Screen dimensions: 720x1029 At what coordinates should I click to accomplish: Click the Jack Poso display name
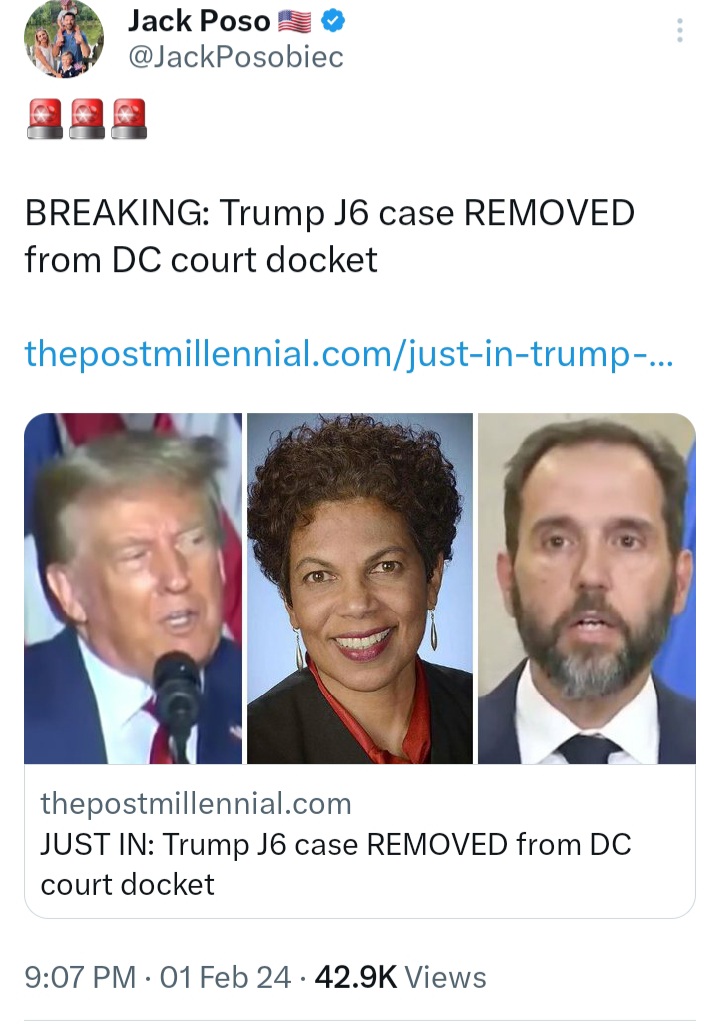(x=199, y=22)
